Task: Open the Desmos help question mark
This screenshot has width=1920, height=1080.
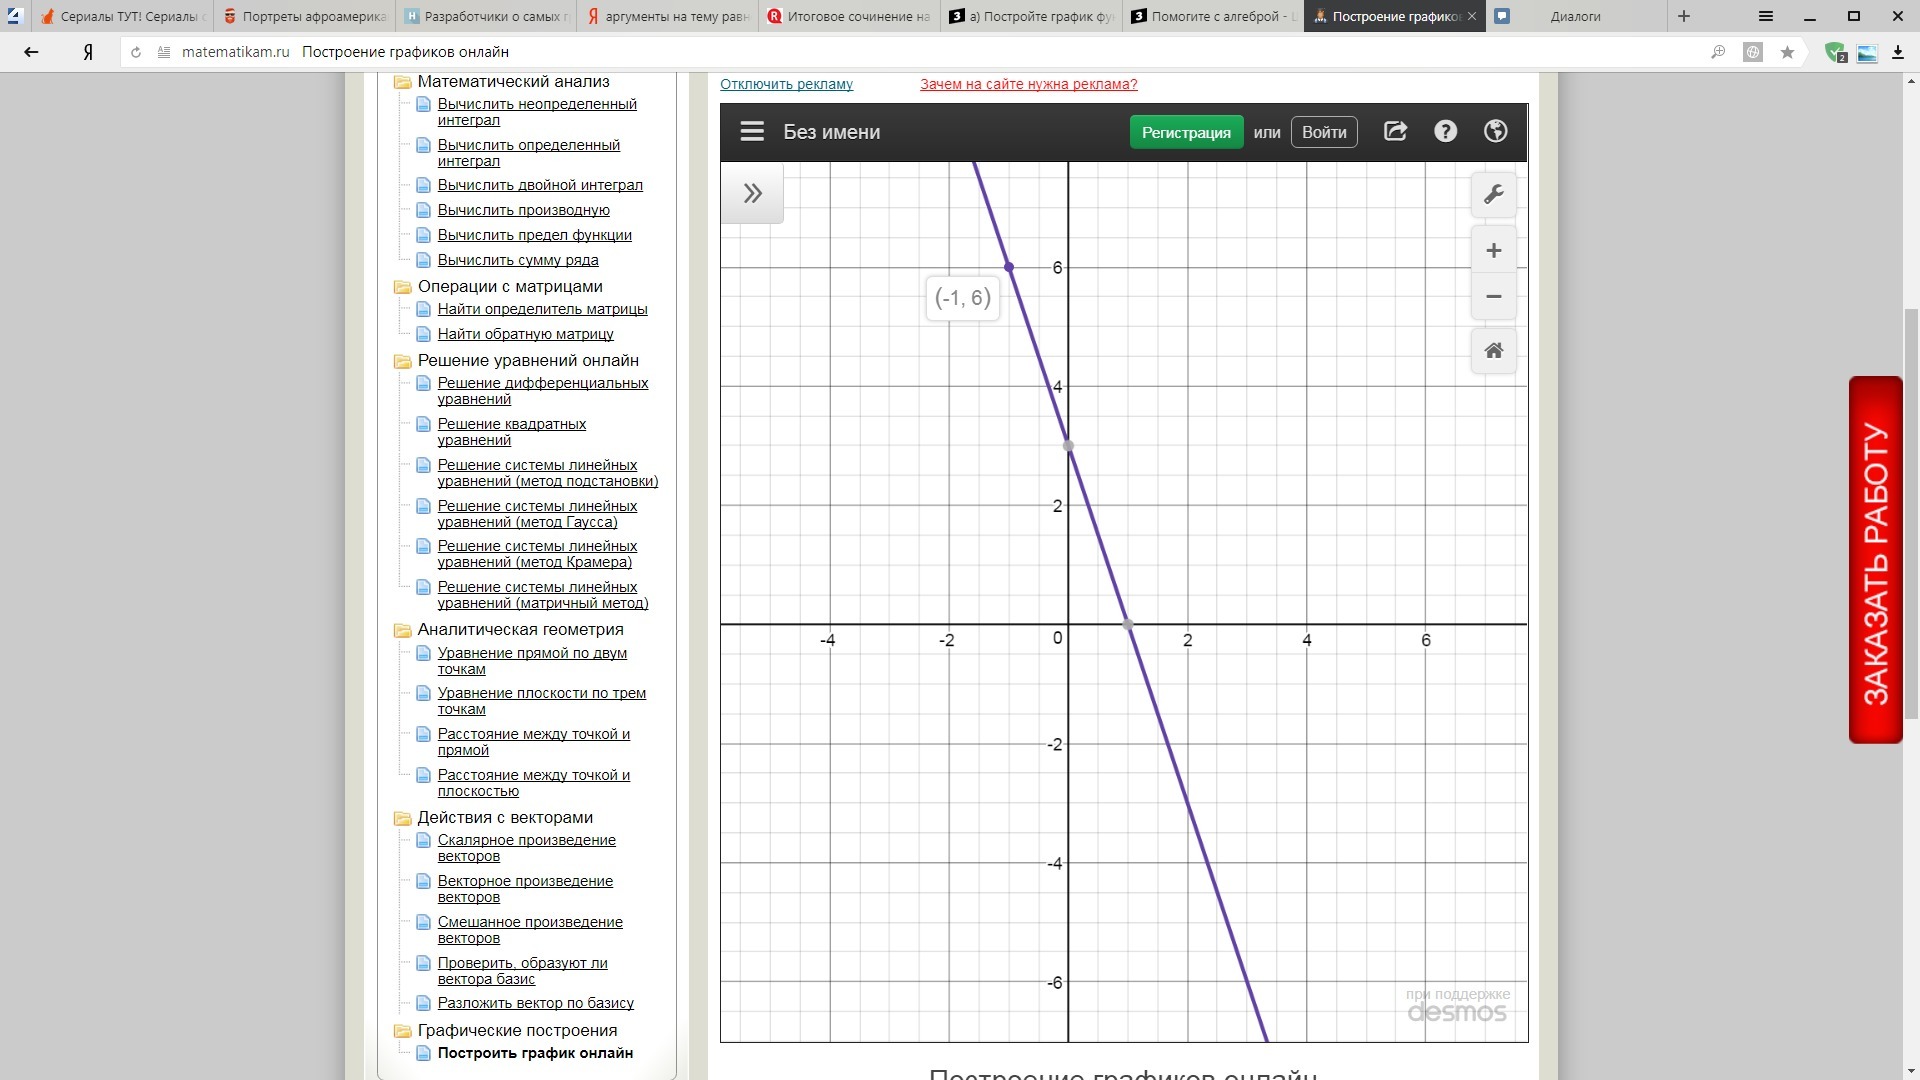Action: tap(1445, 131)
